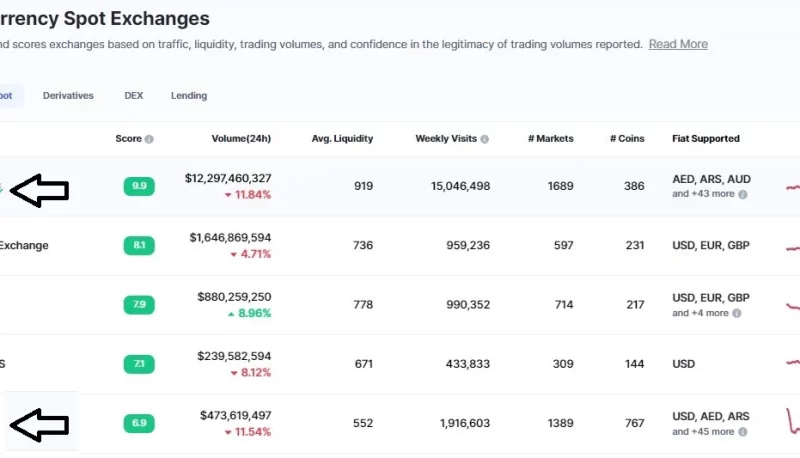
Task: Click the info icon beside Weekly Visits
Action: (485, 139)
